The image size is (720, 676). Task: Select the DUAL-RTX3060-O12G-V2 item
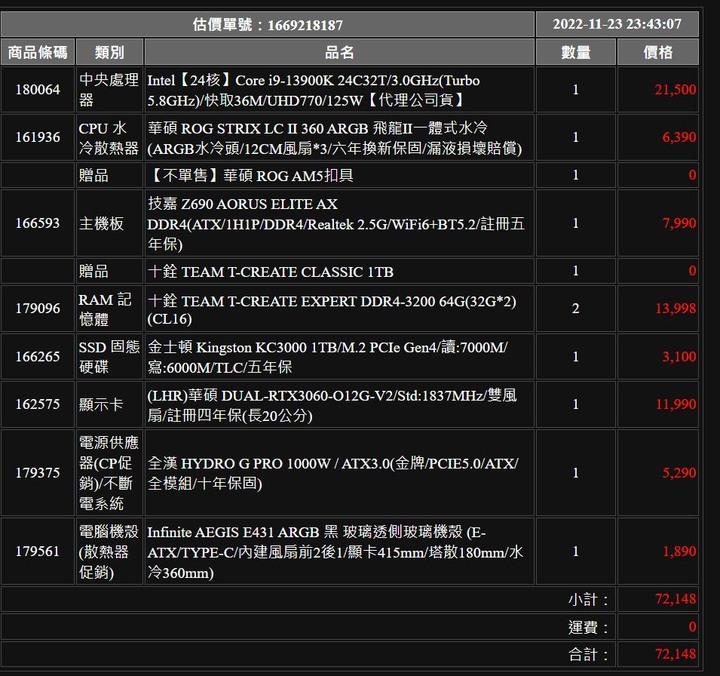(x=339, y=405)
